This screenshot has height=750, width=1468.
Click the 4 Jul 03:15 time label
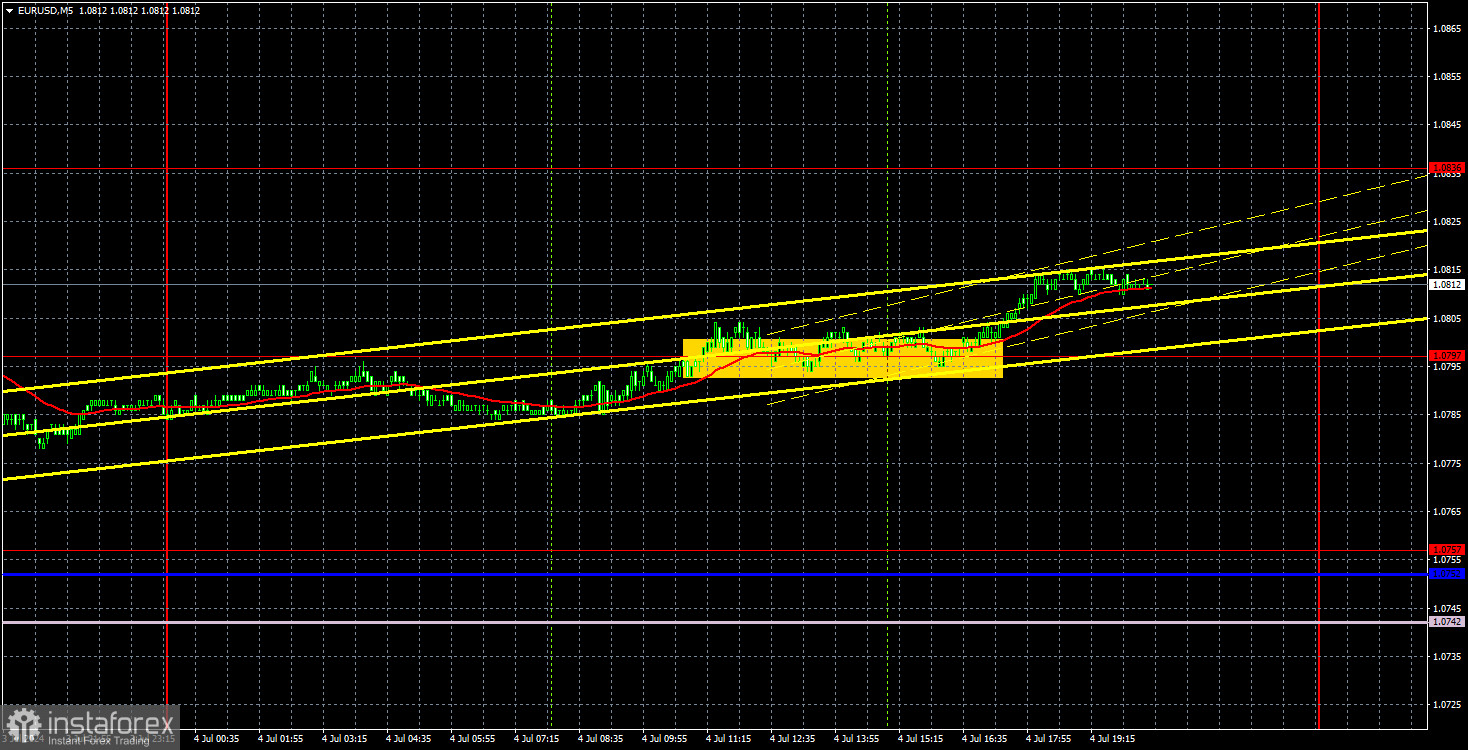pos(345,739)
